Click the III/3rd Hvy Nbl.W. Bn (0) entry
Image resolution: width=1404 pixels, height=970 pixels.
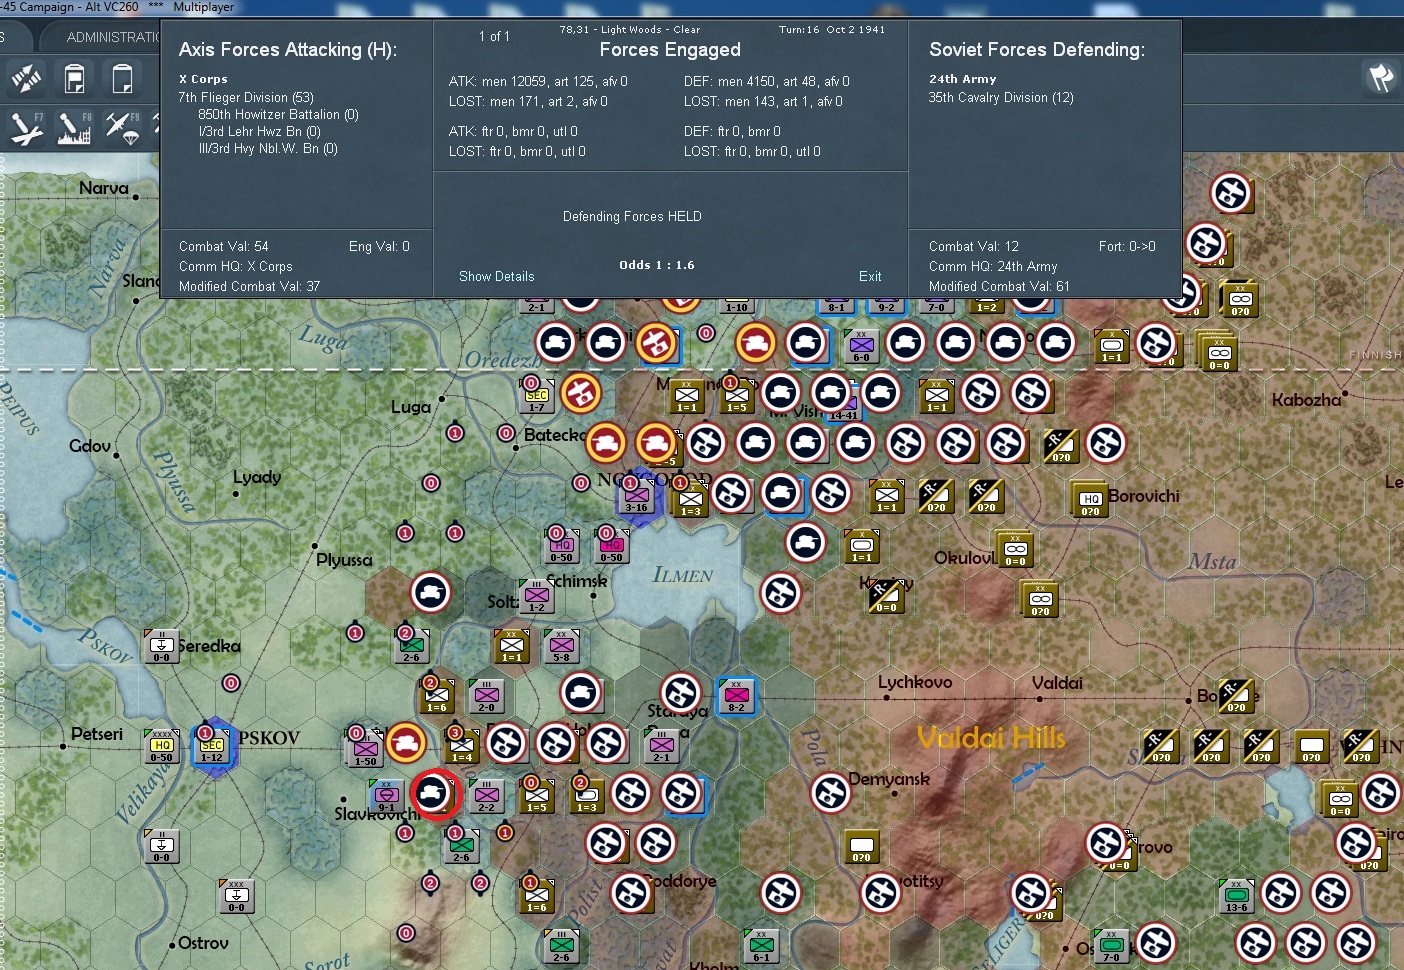click(x=268, y=149)
